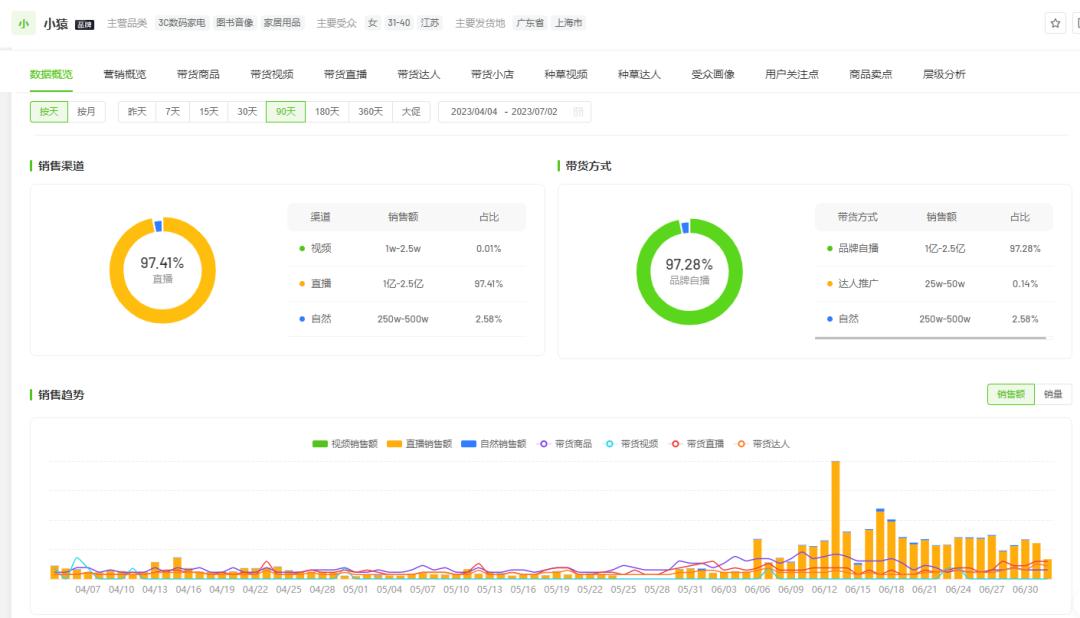Choose the 180天 time range

click(325, 111)
